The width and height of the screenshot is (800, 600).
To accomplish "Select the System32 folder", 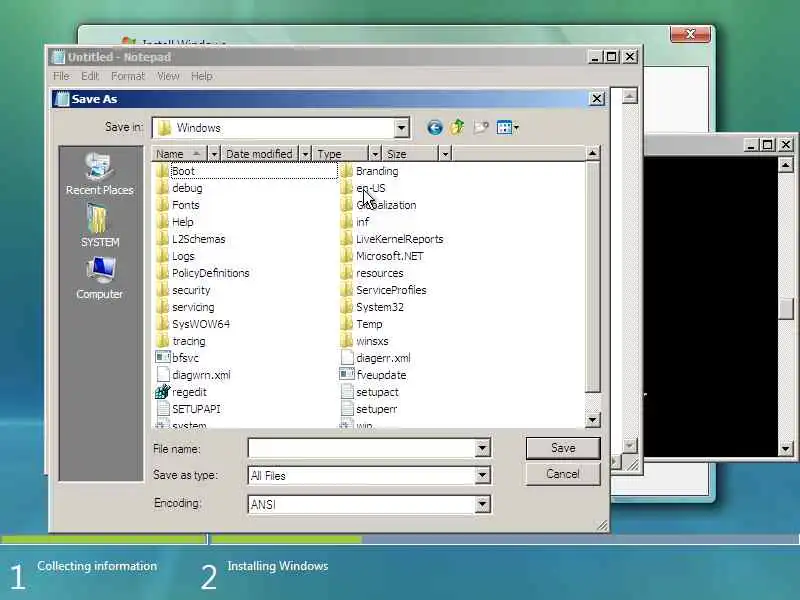I will [372, 307].
